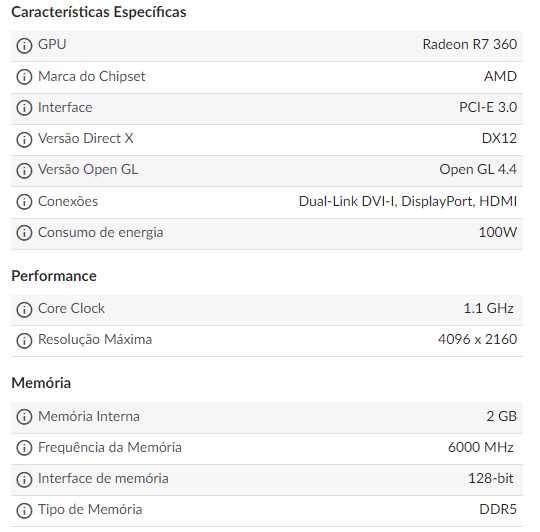The height and width of the screenshot is (532, 540).
Task: Click info icon for Frequência da Memória
Action: [24, 448]
